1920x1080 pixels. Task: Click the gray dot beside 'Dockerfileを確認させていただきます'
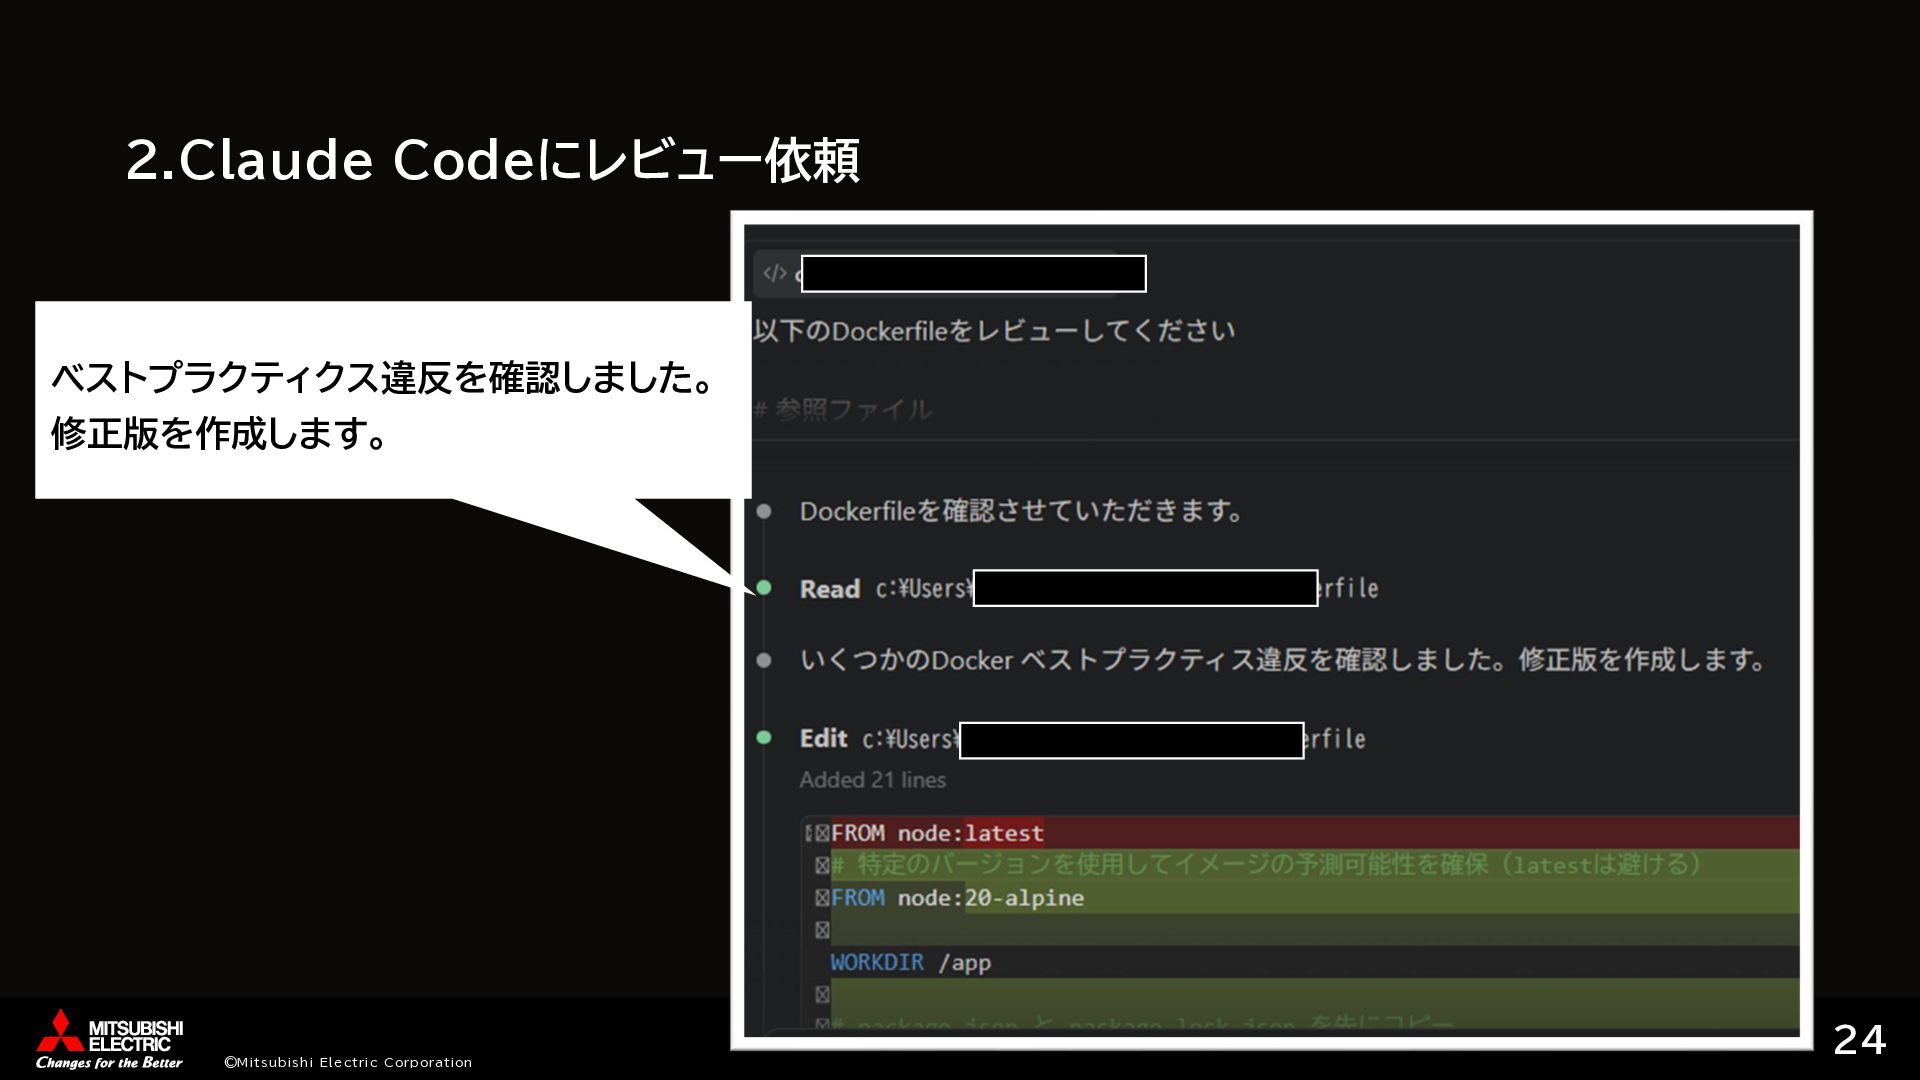coord(764,511)
